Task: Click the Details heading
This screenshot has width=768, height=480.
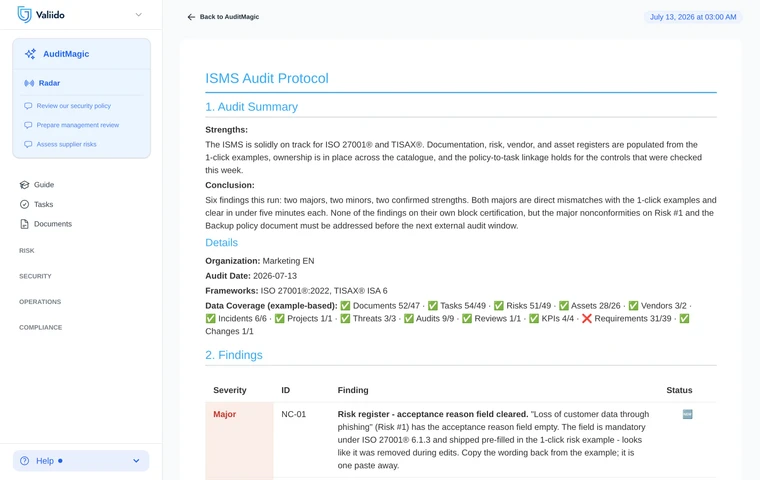Action: 221,243
